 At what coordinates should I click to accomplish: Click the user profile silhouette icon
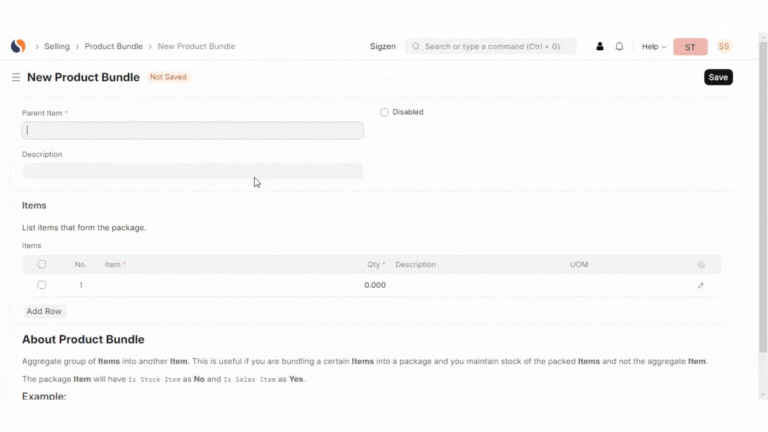600,47
